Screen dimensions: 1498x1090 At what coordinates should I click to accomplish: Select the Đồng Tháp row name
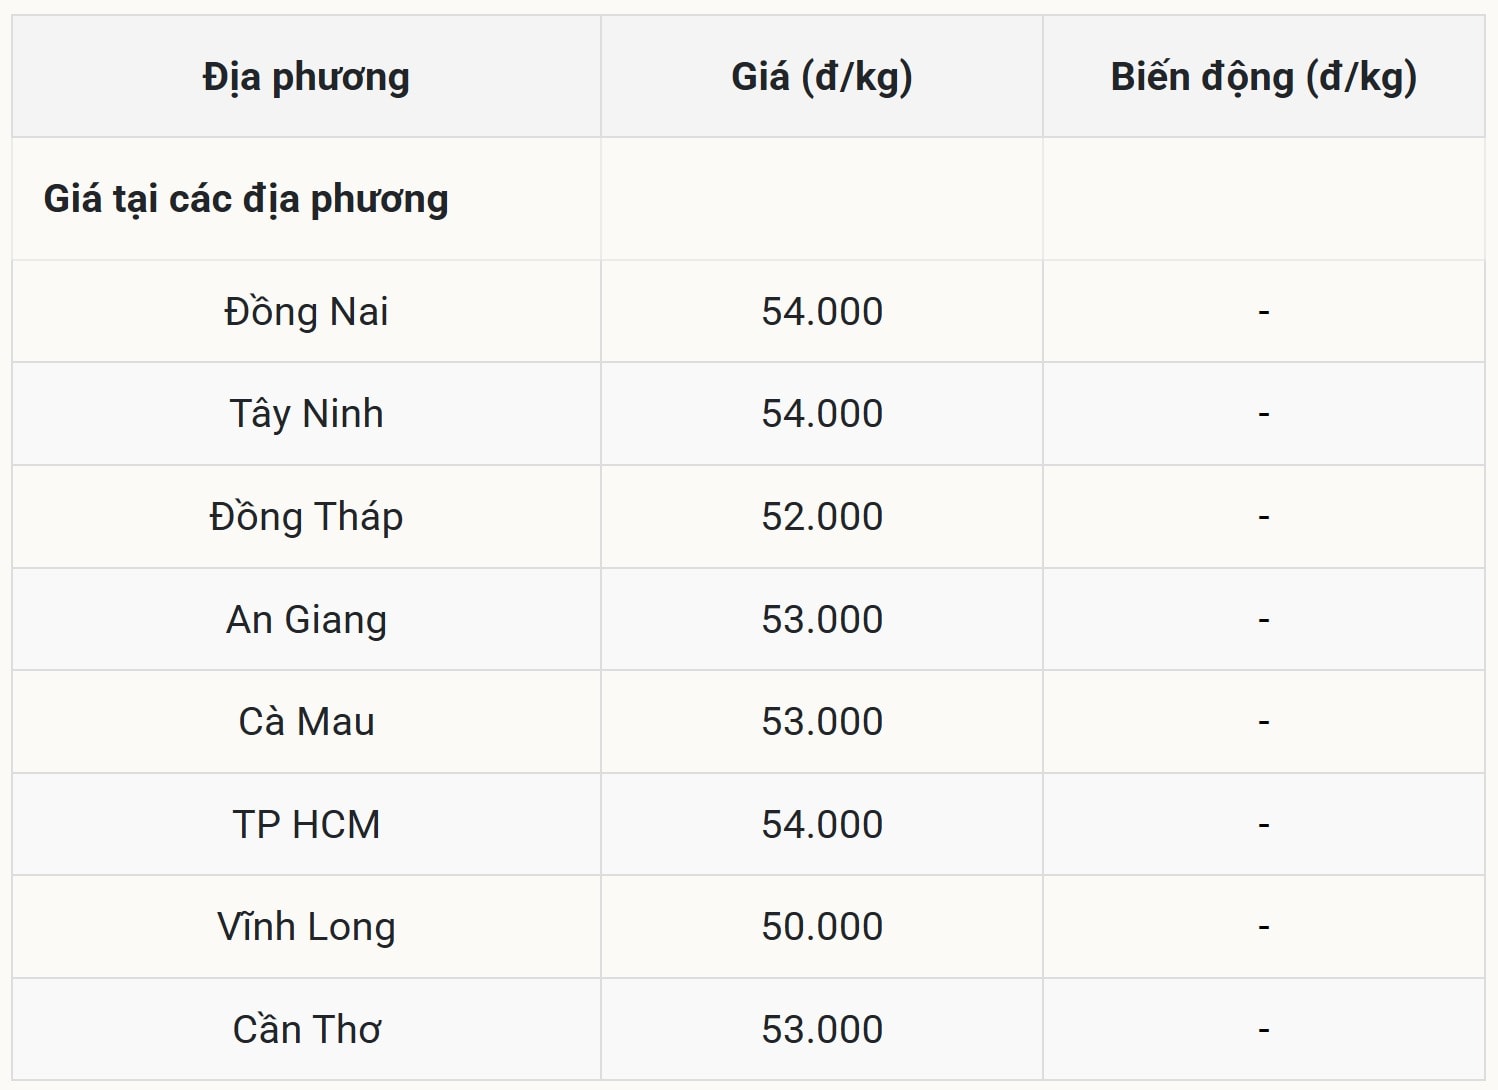click(x=306, y=517)
